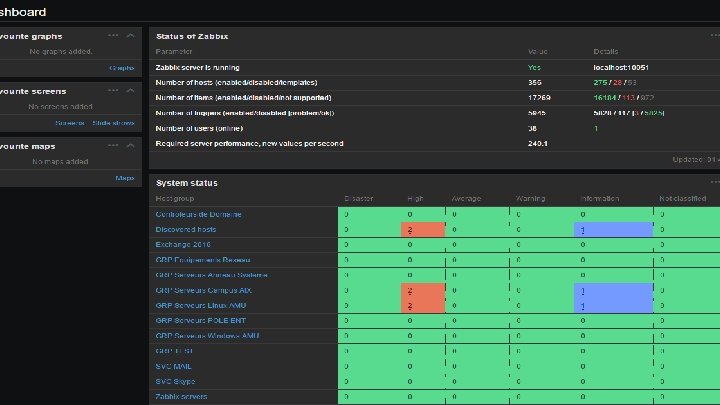
Task: Follow the Slide shows link
Action: coord(113,123)
